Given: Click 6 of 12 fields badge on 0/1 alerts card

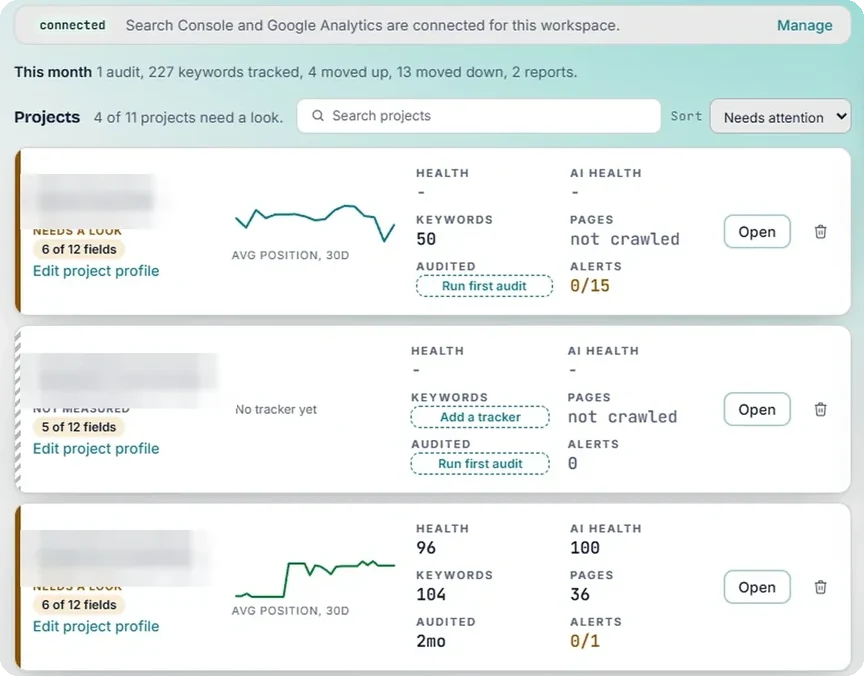Looking at the screenshot, I should point(79,605).
